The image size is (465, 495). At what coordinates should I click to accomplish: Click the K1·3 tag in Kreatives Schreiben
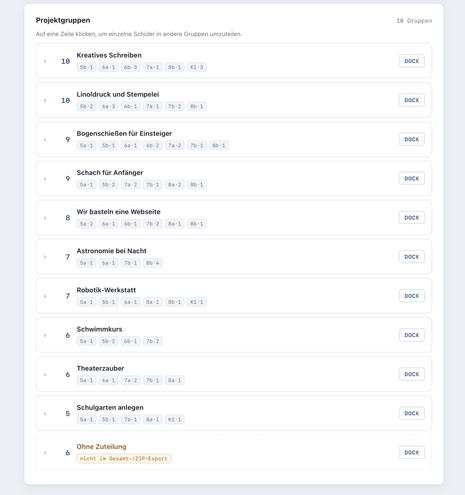197,67
